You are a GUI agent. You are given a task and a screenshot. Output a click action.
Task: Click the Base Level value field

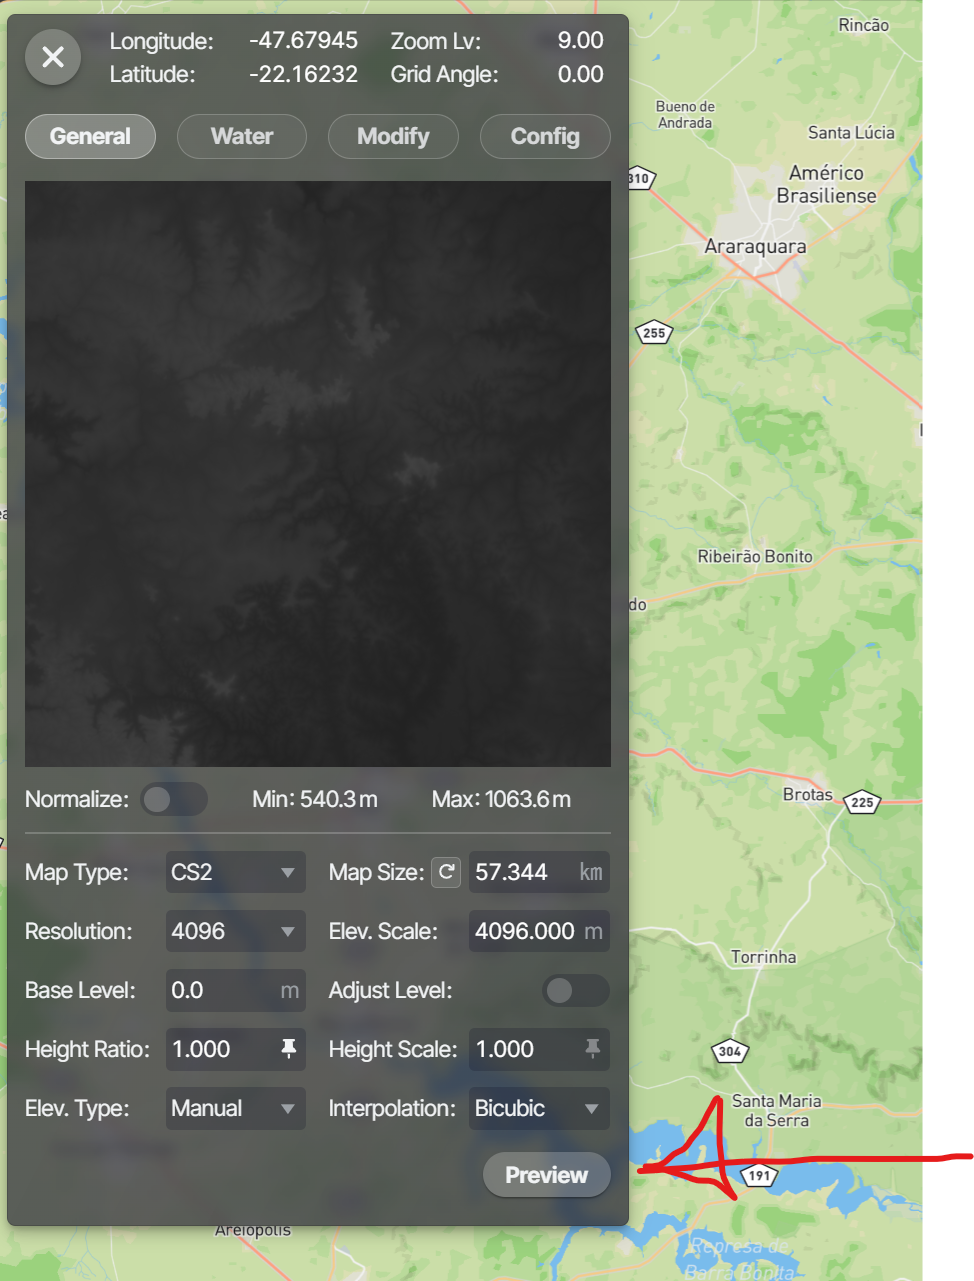(x=235, y=990)
